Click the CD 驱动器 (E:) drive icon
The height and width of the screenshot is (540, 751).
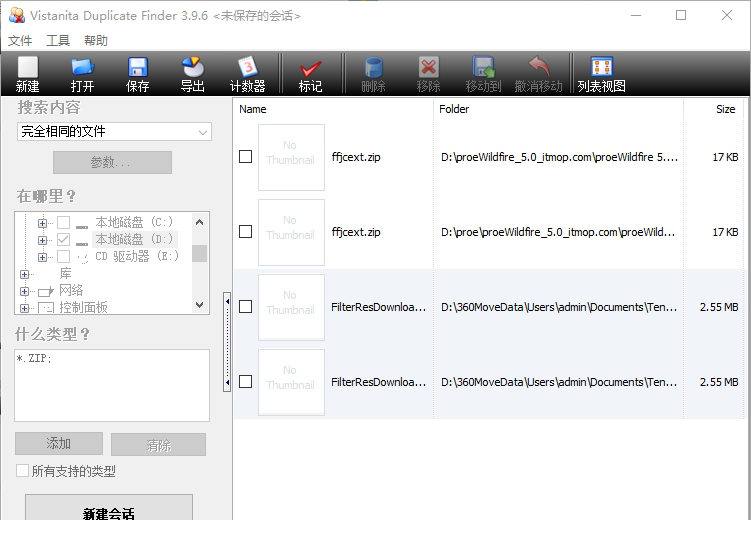82,257
